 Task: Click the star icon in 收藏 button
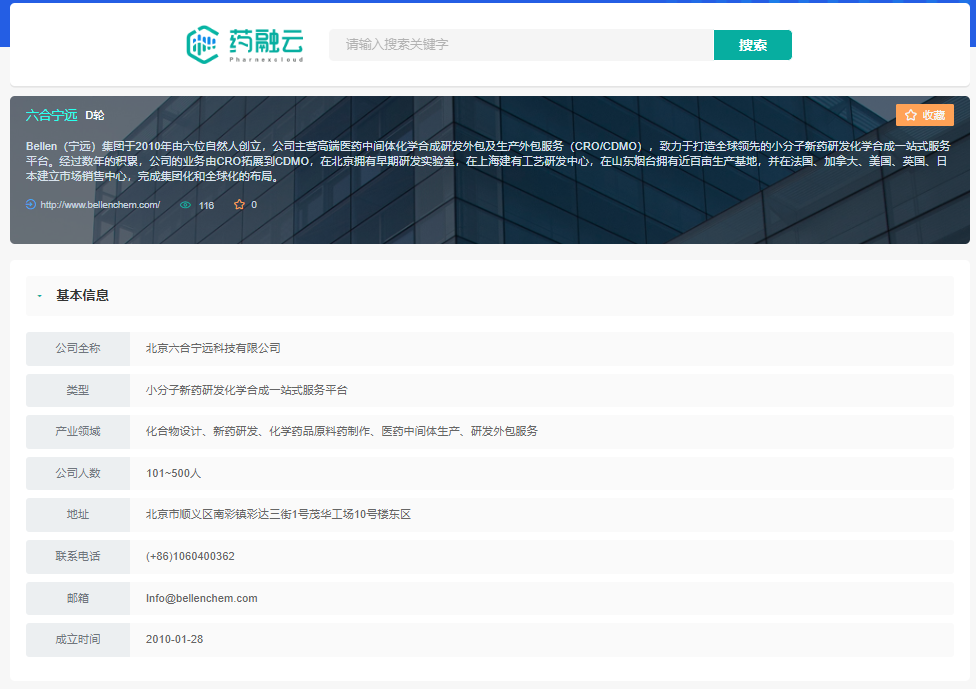(x=911, y=115)
